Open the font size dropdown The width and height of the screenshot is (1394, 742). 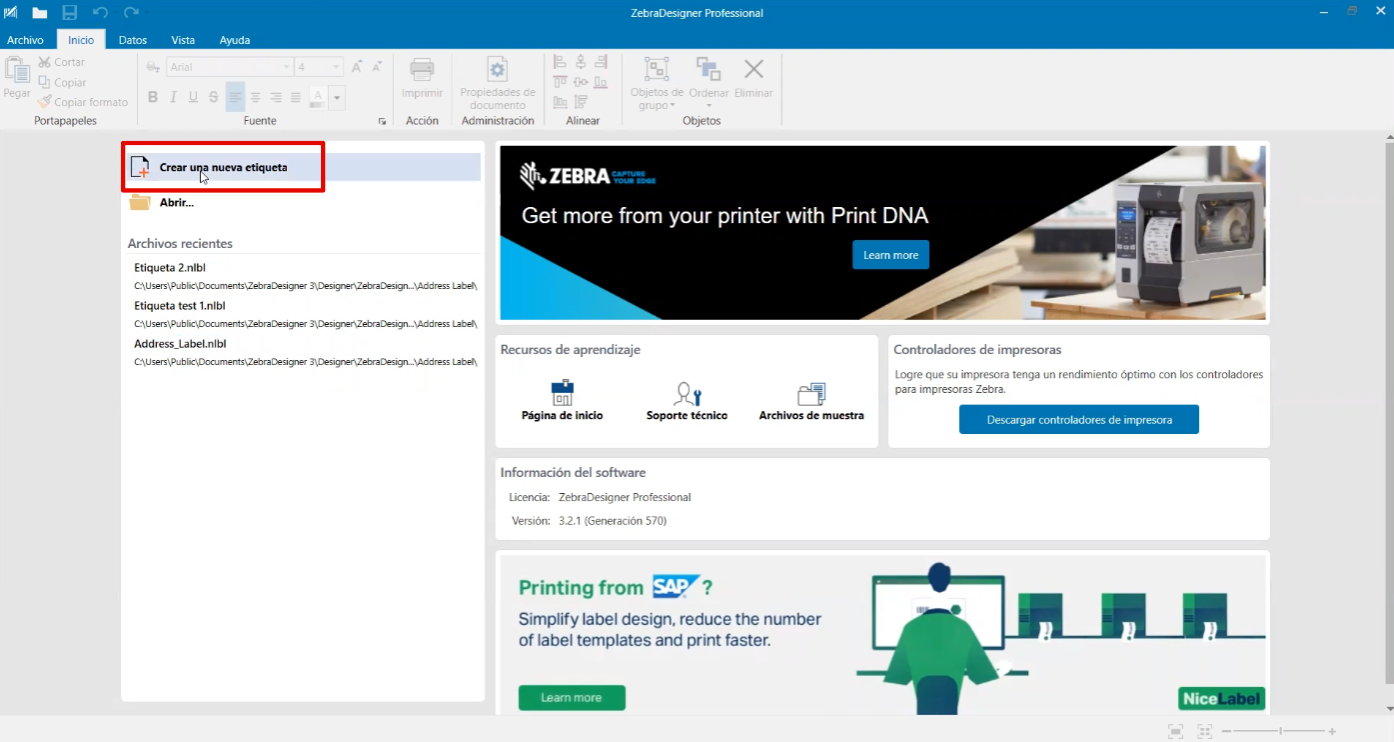tap(336, 67)
